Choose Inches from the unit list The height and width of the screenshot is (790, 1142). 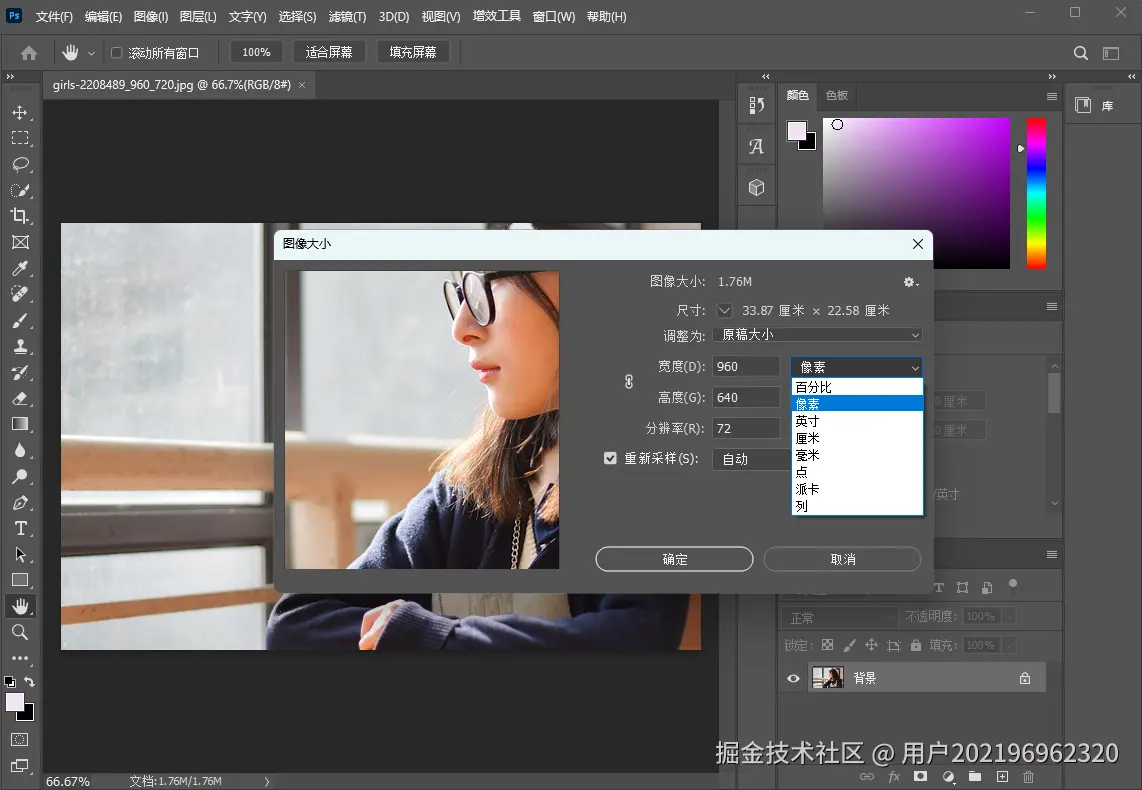857,421
